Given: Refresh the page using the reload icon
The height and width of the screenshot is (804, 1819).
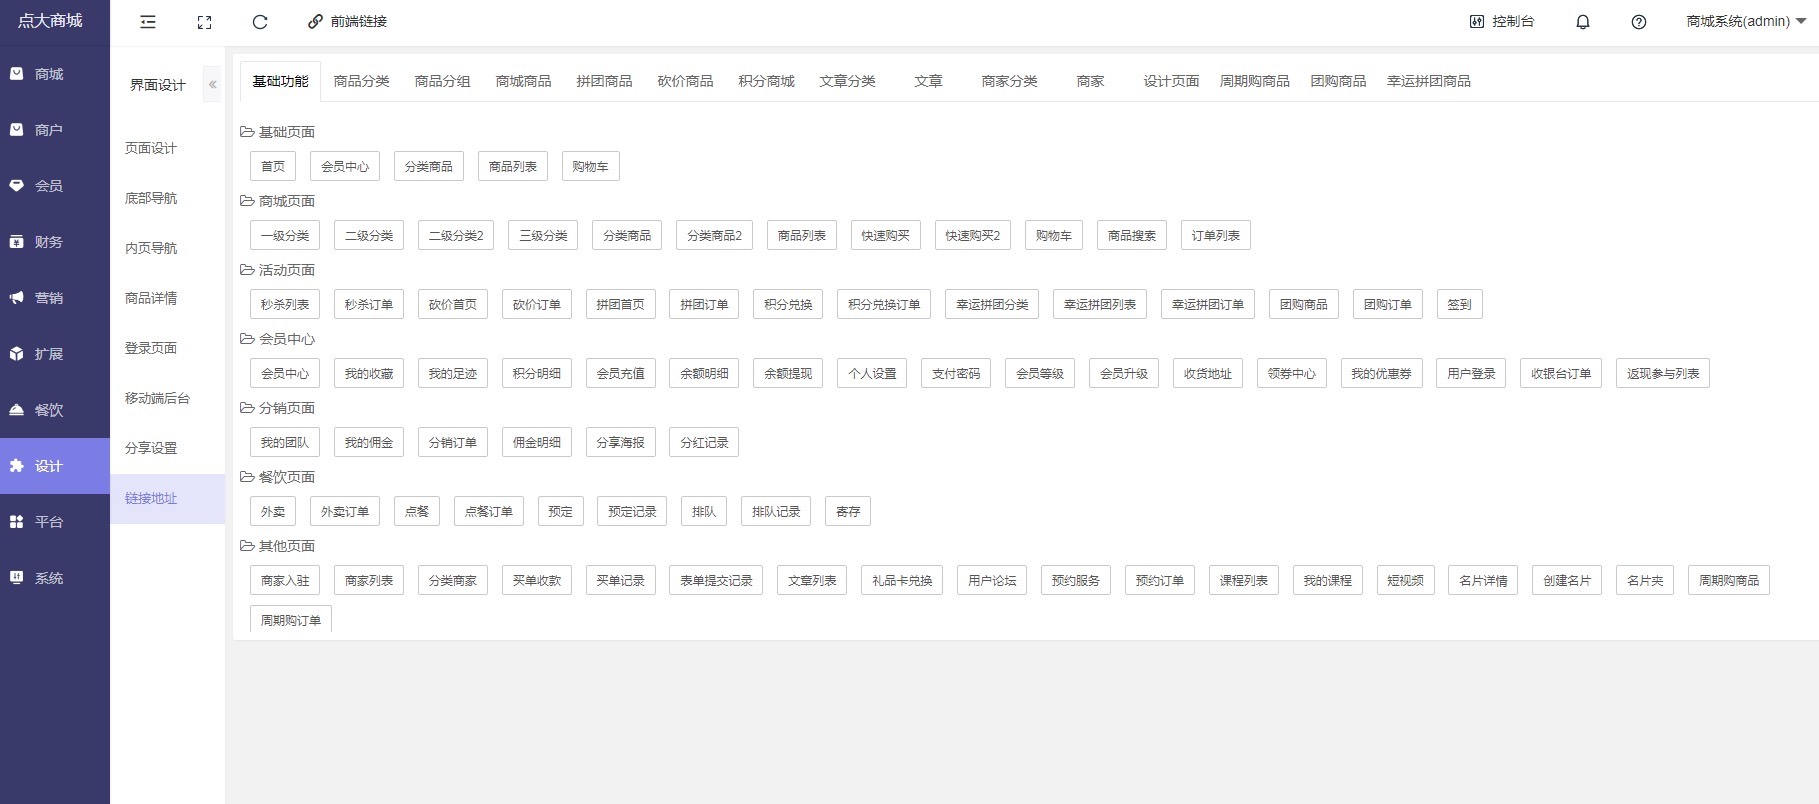Looking at the screenshot, I should [x=260, y=21].
